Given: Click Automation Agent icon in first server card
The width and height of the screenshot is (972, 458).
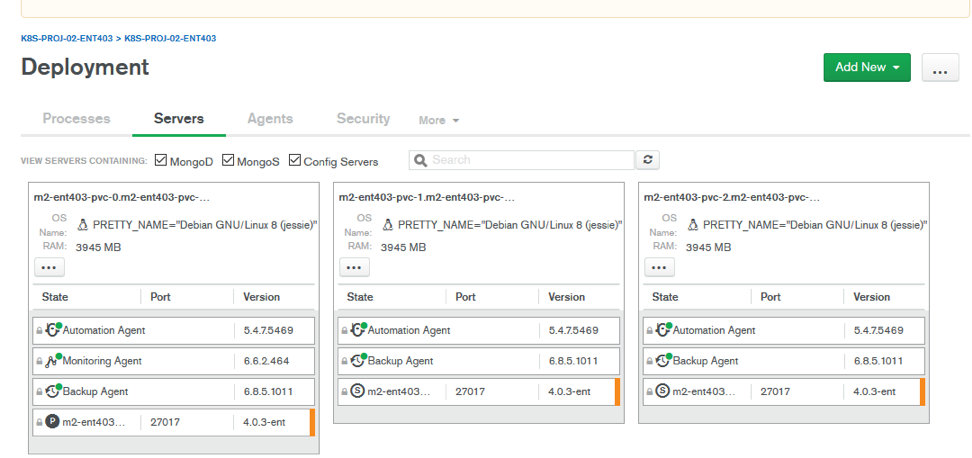Looking at the screenshot, I should tap(53, 330).
